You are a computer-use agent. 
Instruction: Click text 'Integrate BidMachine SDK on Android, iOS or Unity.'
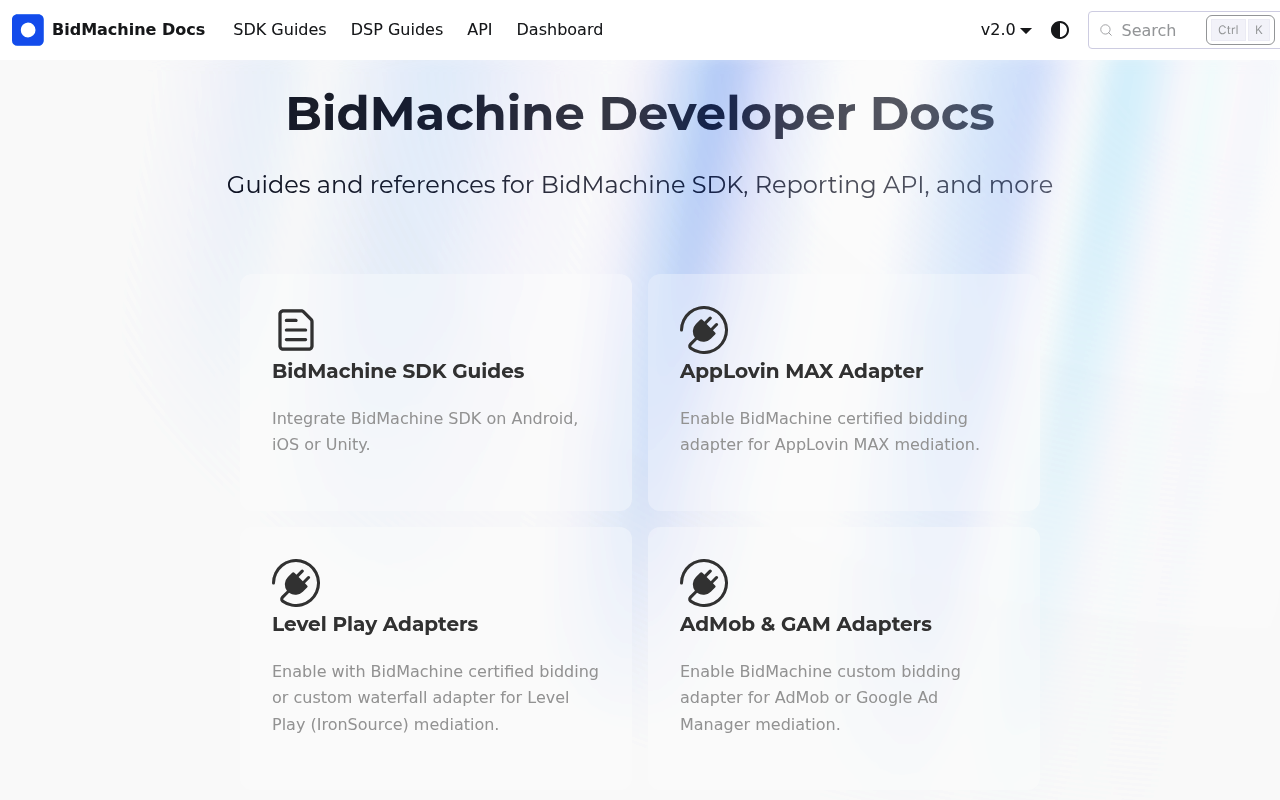(425, 431)
